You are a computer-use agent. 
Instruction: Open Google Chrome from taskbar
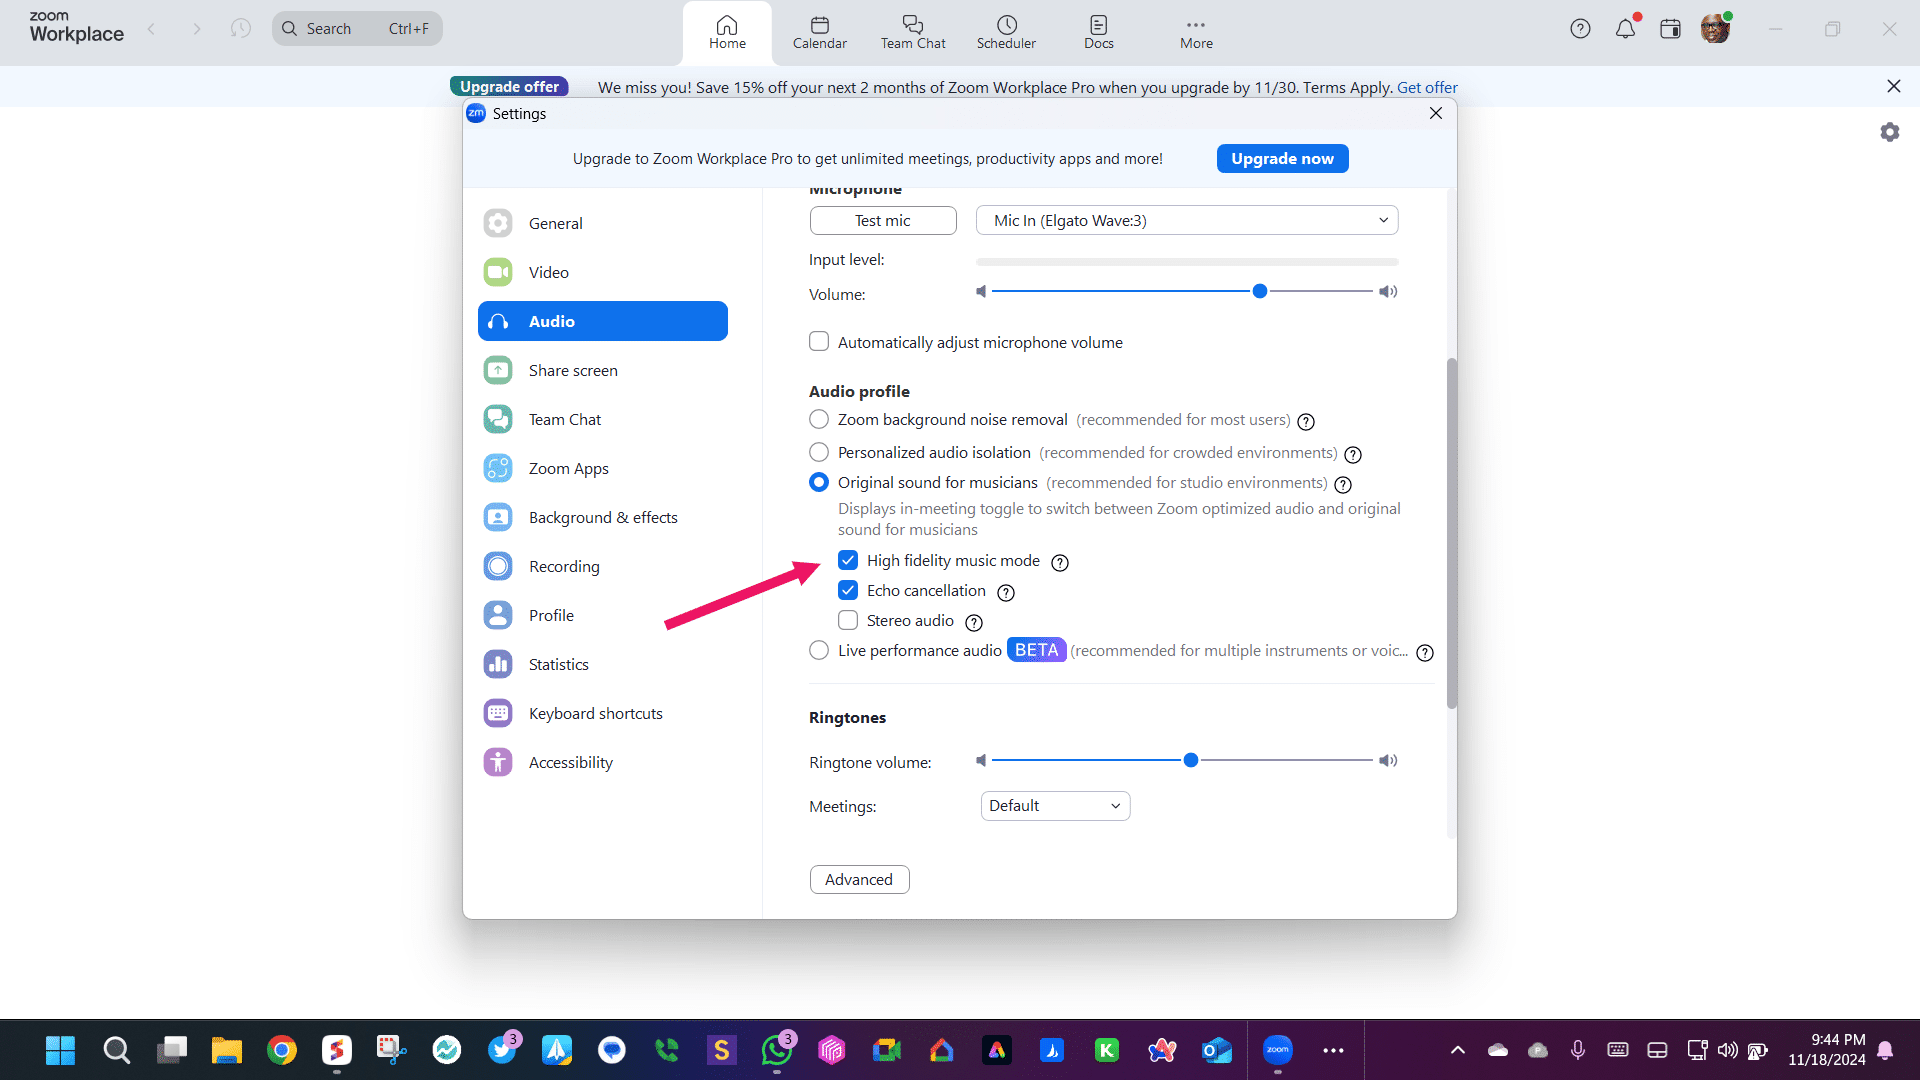pos(282,1050)
